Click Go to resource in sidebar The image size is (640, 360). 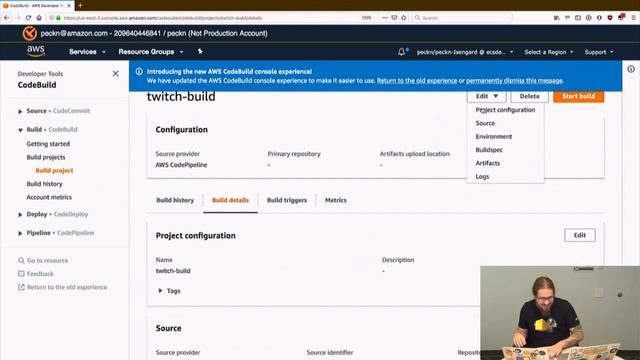47,260
